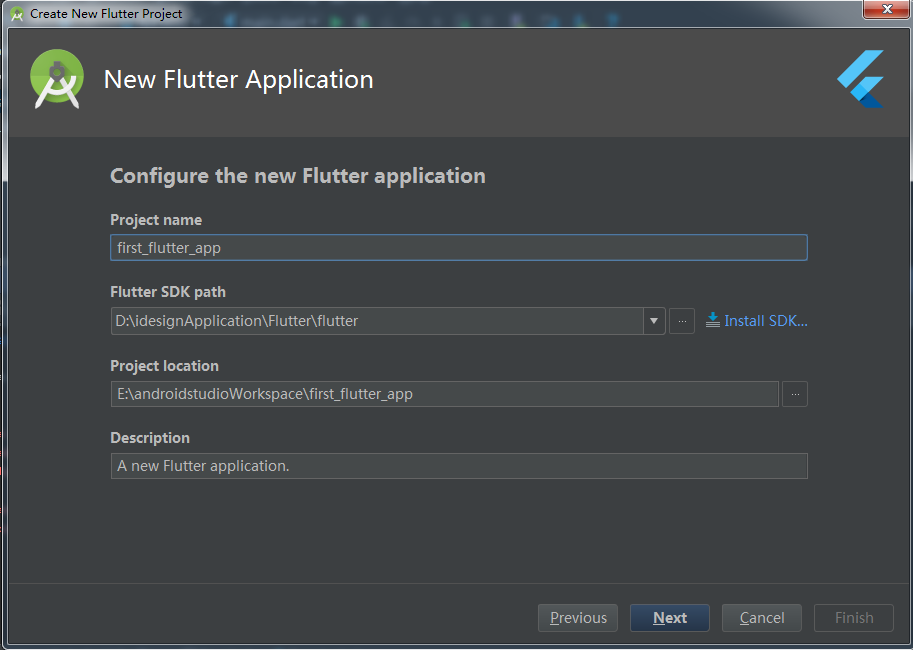Click inside the Flutter SDK path combo box
Screen dimensions: 913x650
tap(376, 321)
